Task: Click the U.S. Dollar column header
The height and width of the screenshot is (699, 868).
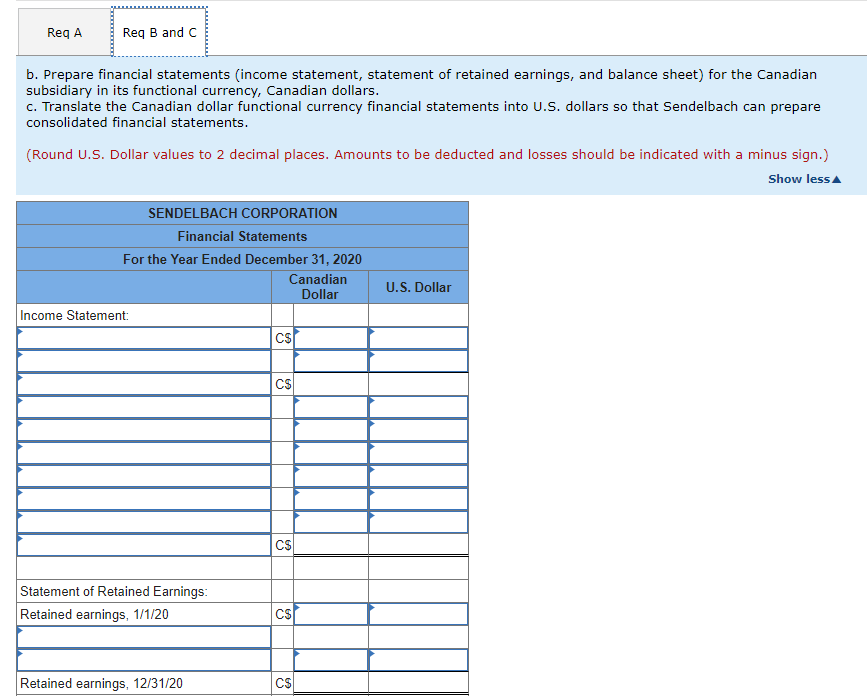Action: click(417, 287)
